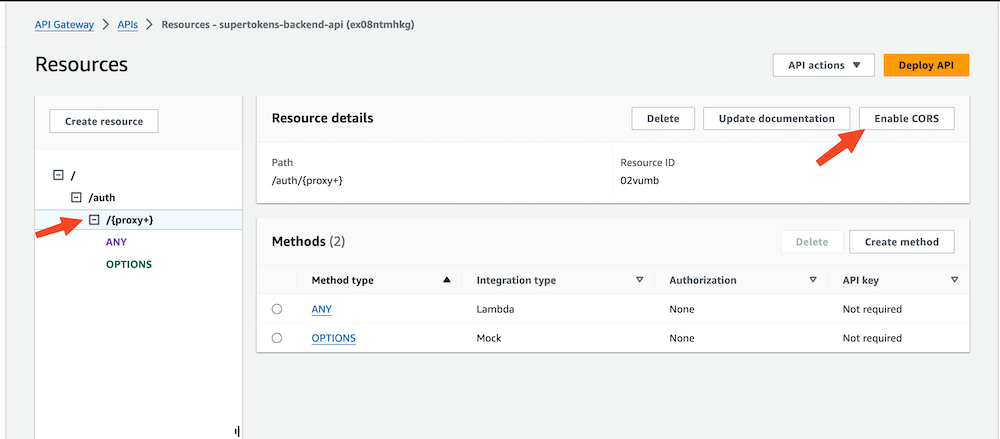
Task: Click the Enable CORS button
Action: (x=906, y=118)
